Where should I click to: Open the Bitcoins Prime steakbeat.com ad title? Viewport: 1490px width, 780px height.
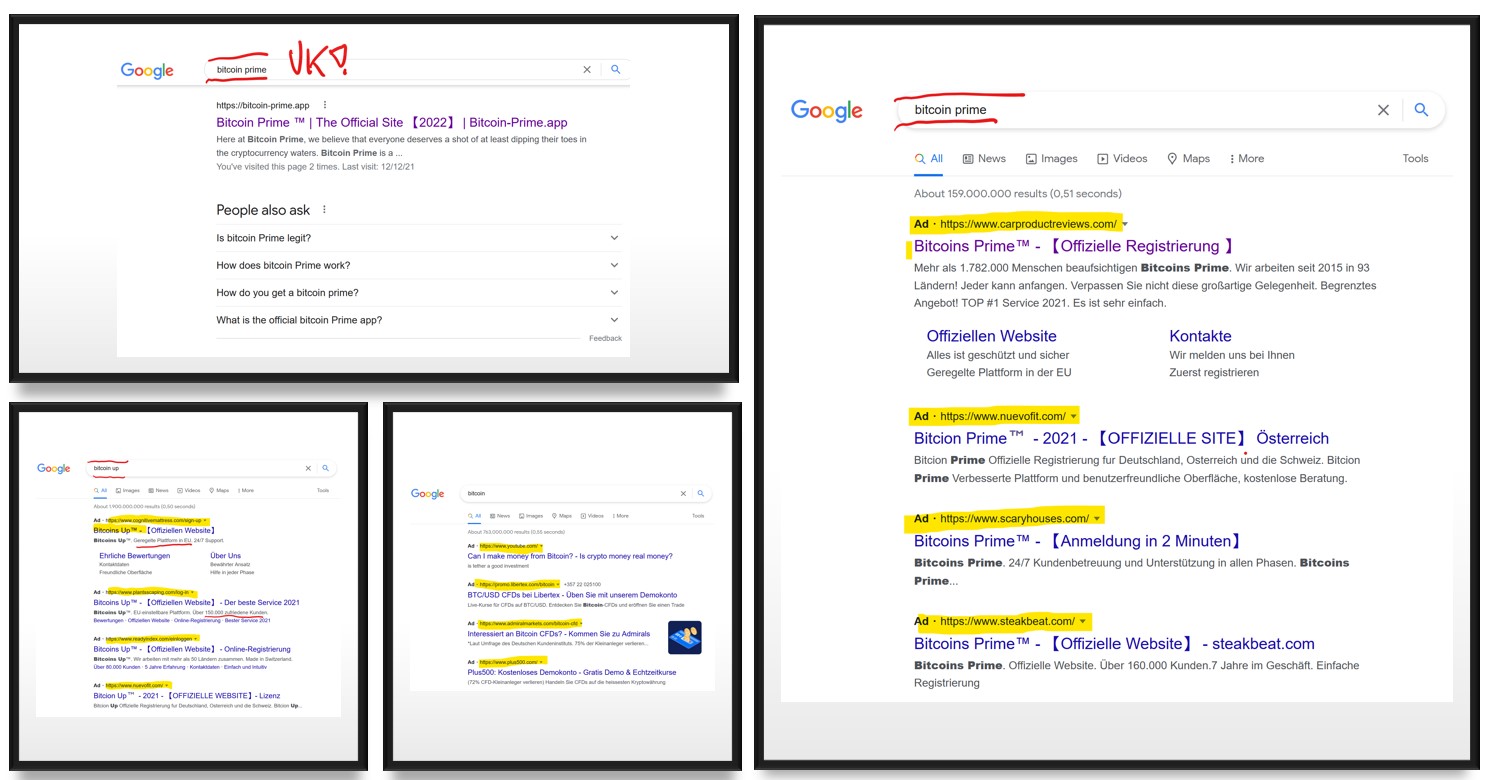pyautogui.click(x=1114, y=644)
